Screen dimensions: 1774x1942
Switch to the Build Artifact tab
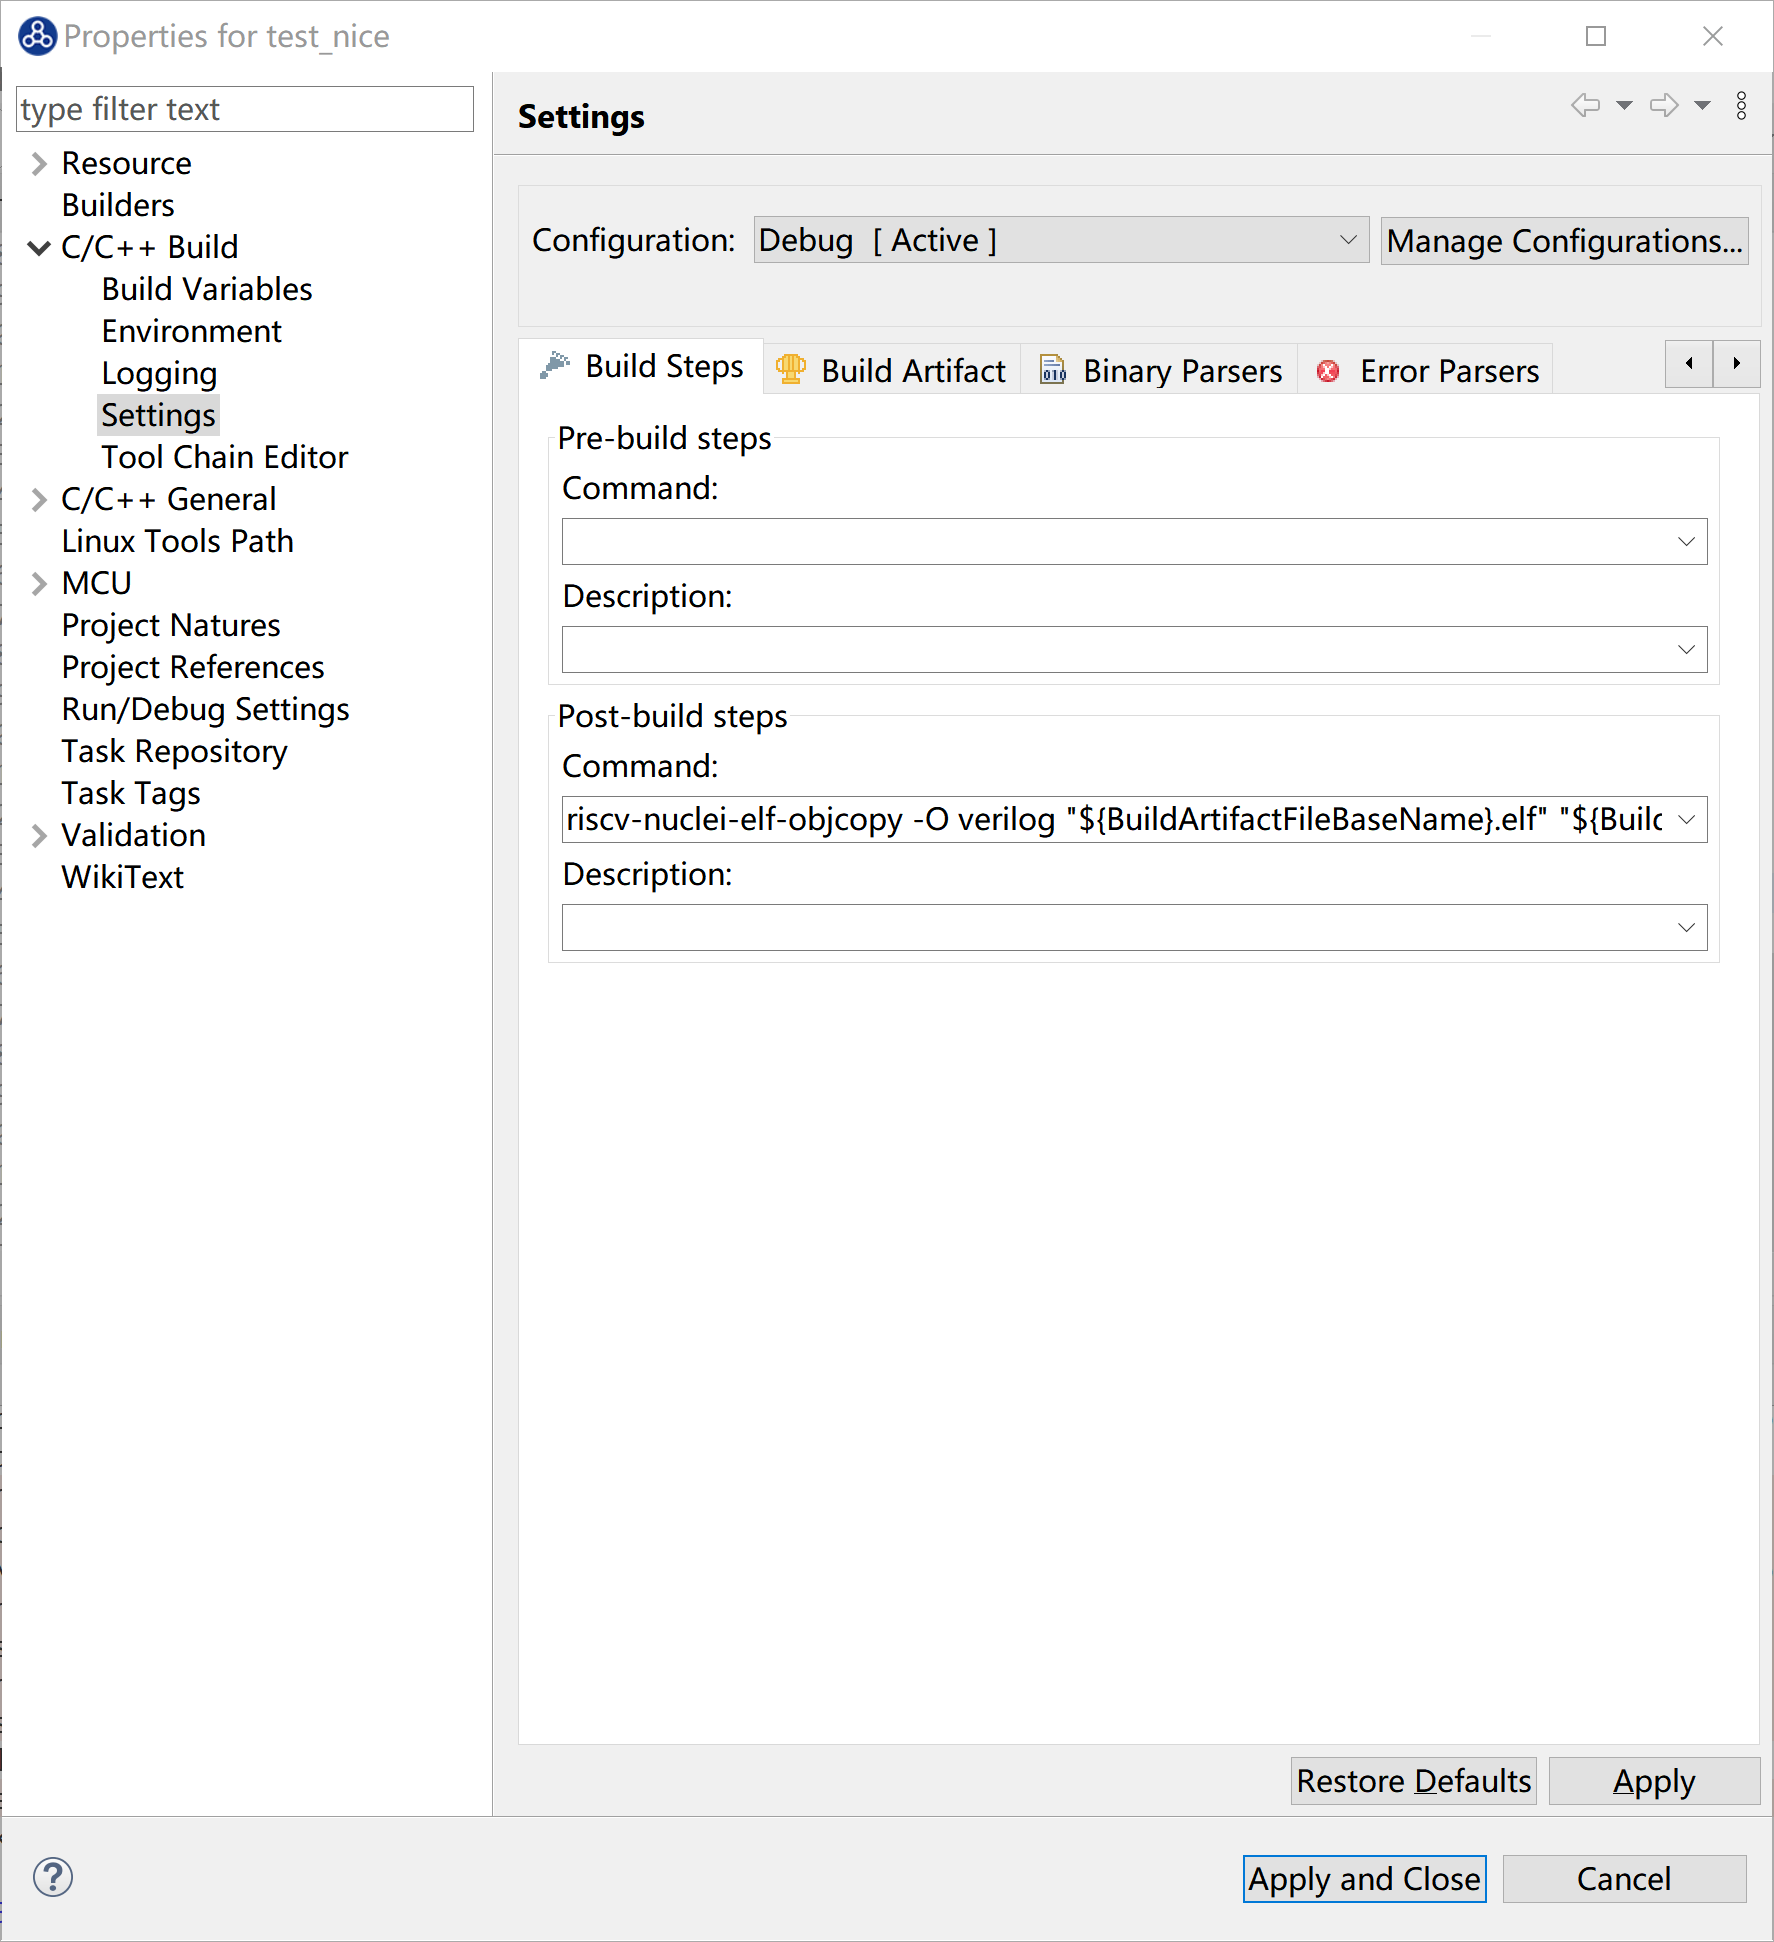[x=892, y=371]
